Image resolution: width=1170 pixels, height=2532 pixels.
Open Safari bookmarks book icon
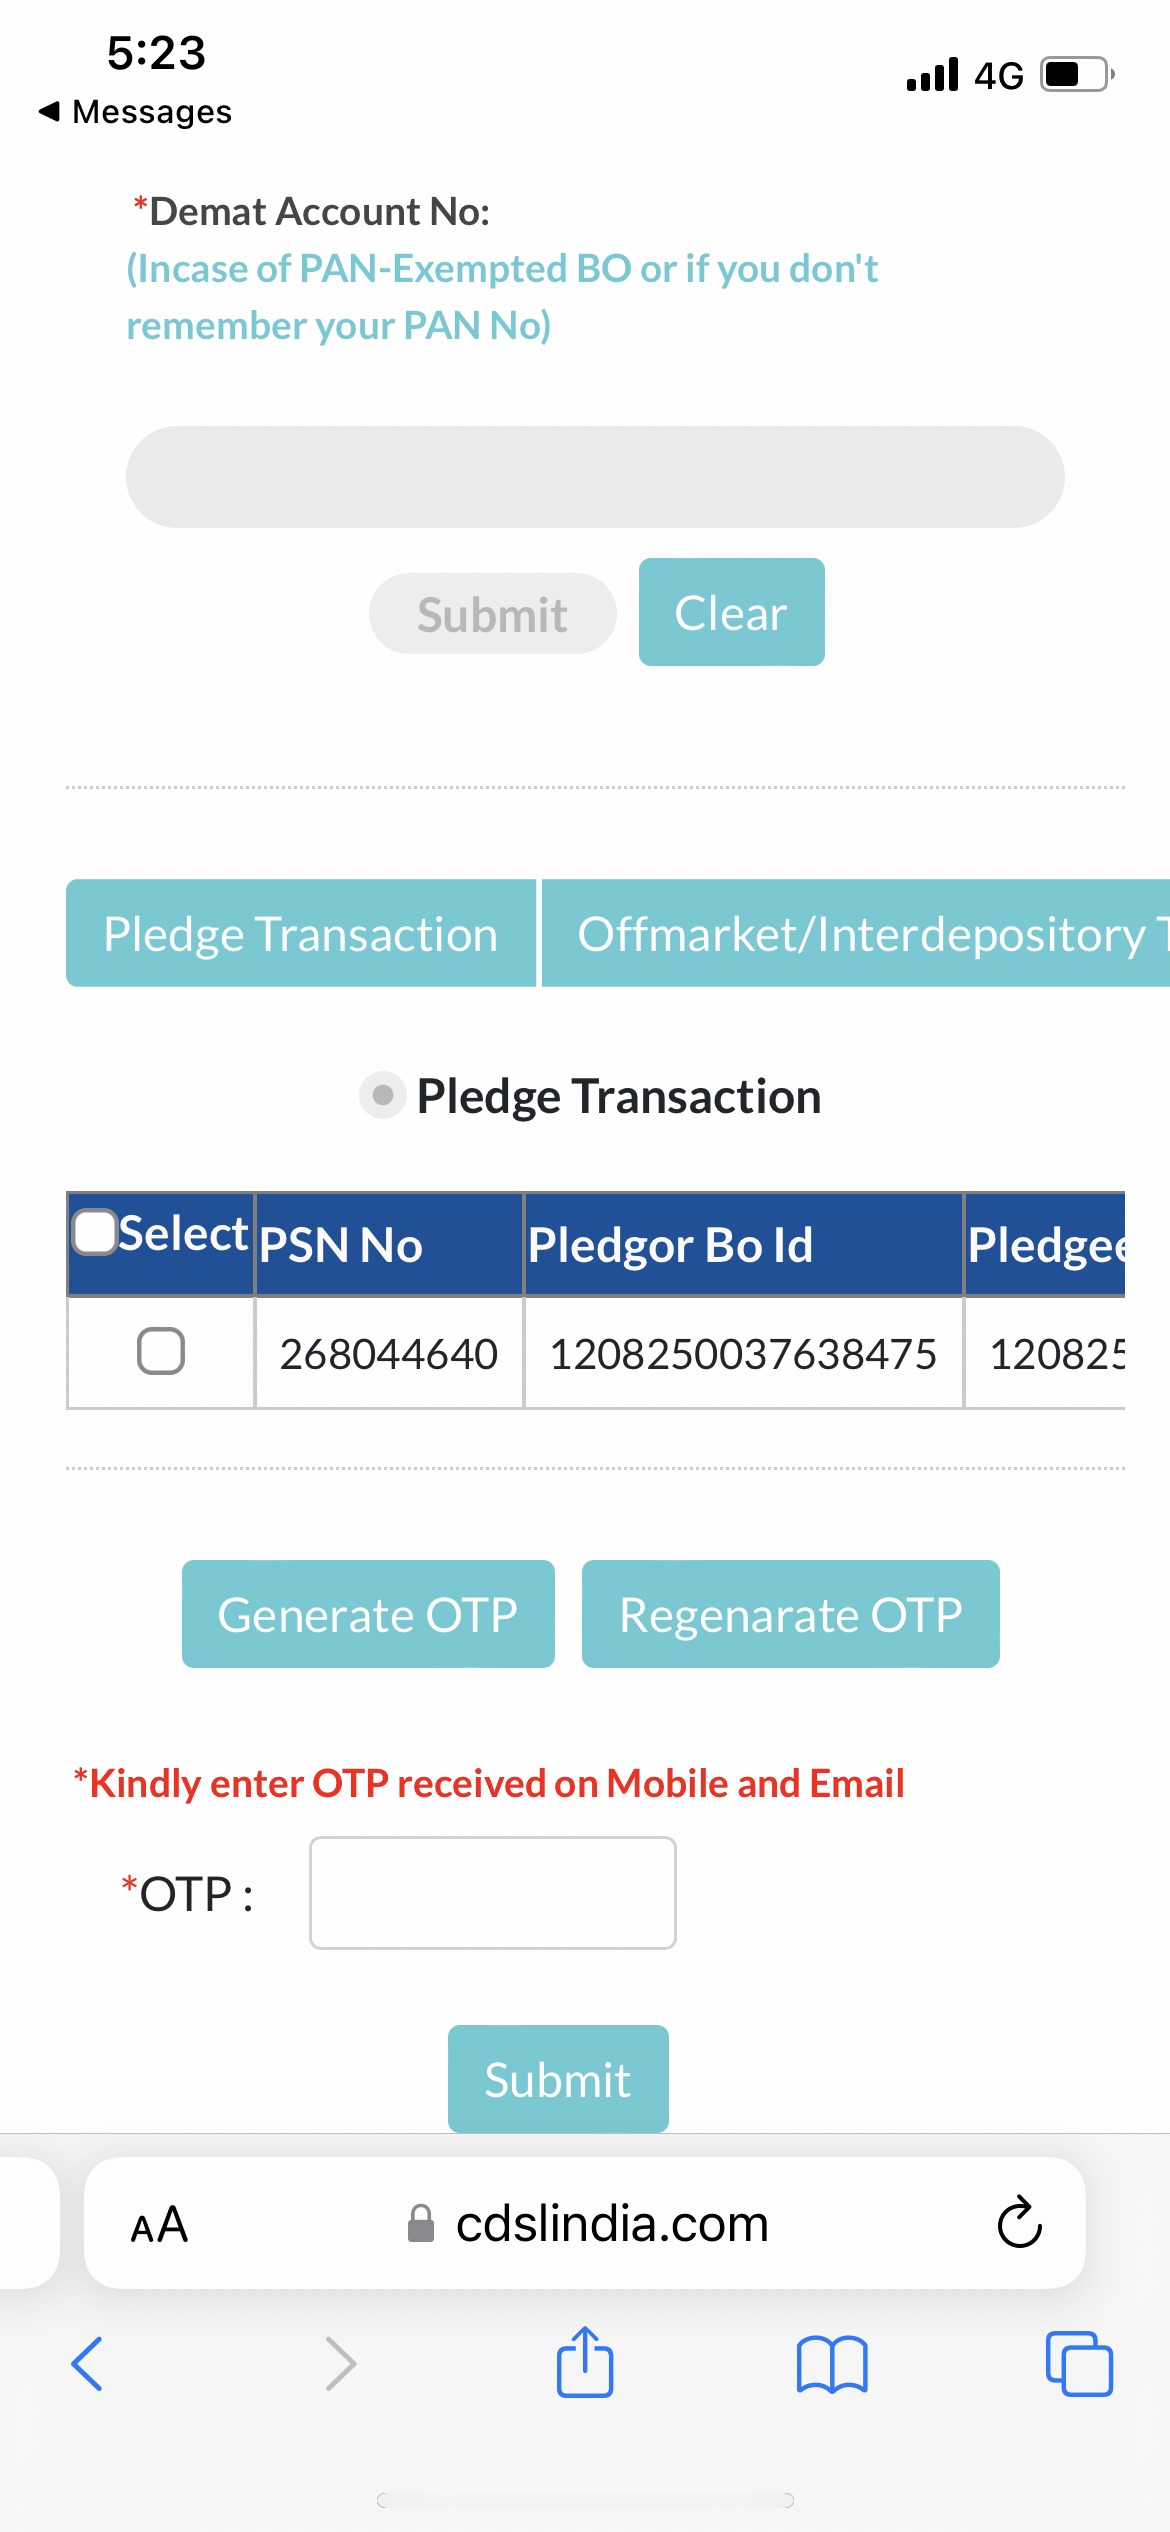832,2364
